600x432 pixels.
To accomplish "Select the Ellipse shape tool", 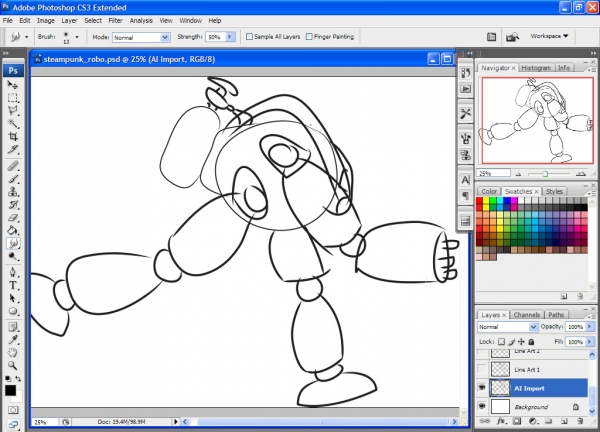I will [13, 311].
